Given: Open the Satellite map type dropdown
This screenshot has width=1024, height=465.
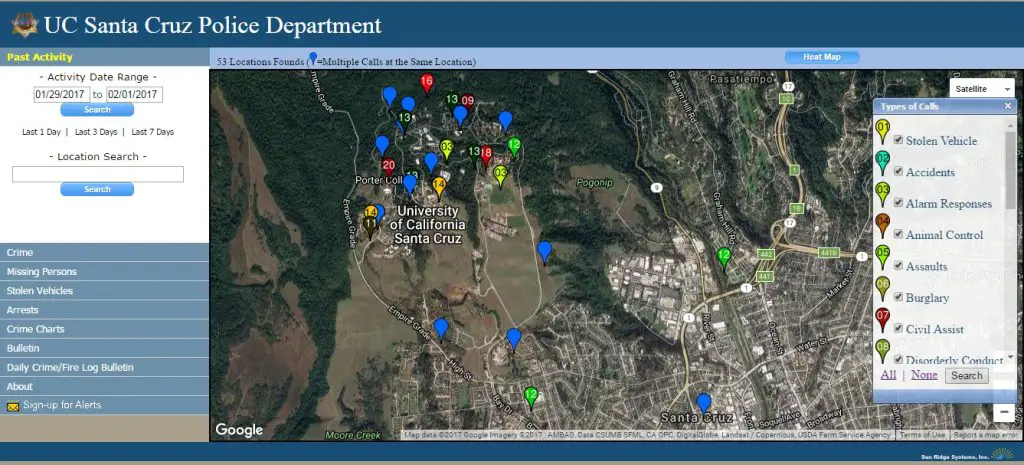Looking at the screenshot, I should [982, 89].
